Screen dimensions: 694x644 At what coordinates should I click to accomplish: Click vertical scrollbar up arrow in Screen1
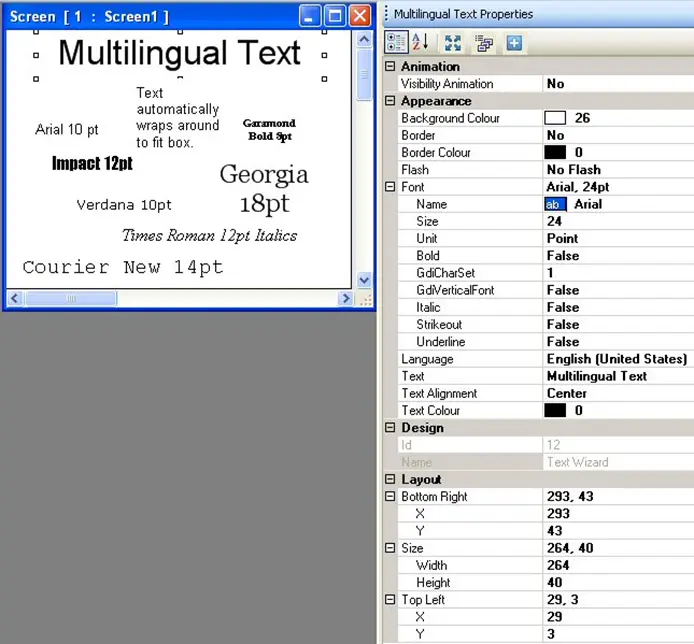(364, 39)
